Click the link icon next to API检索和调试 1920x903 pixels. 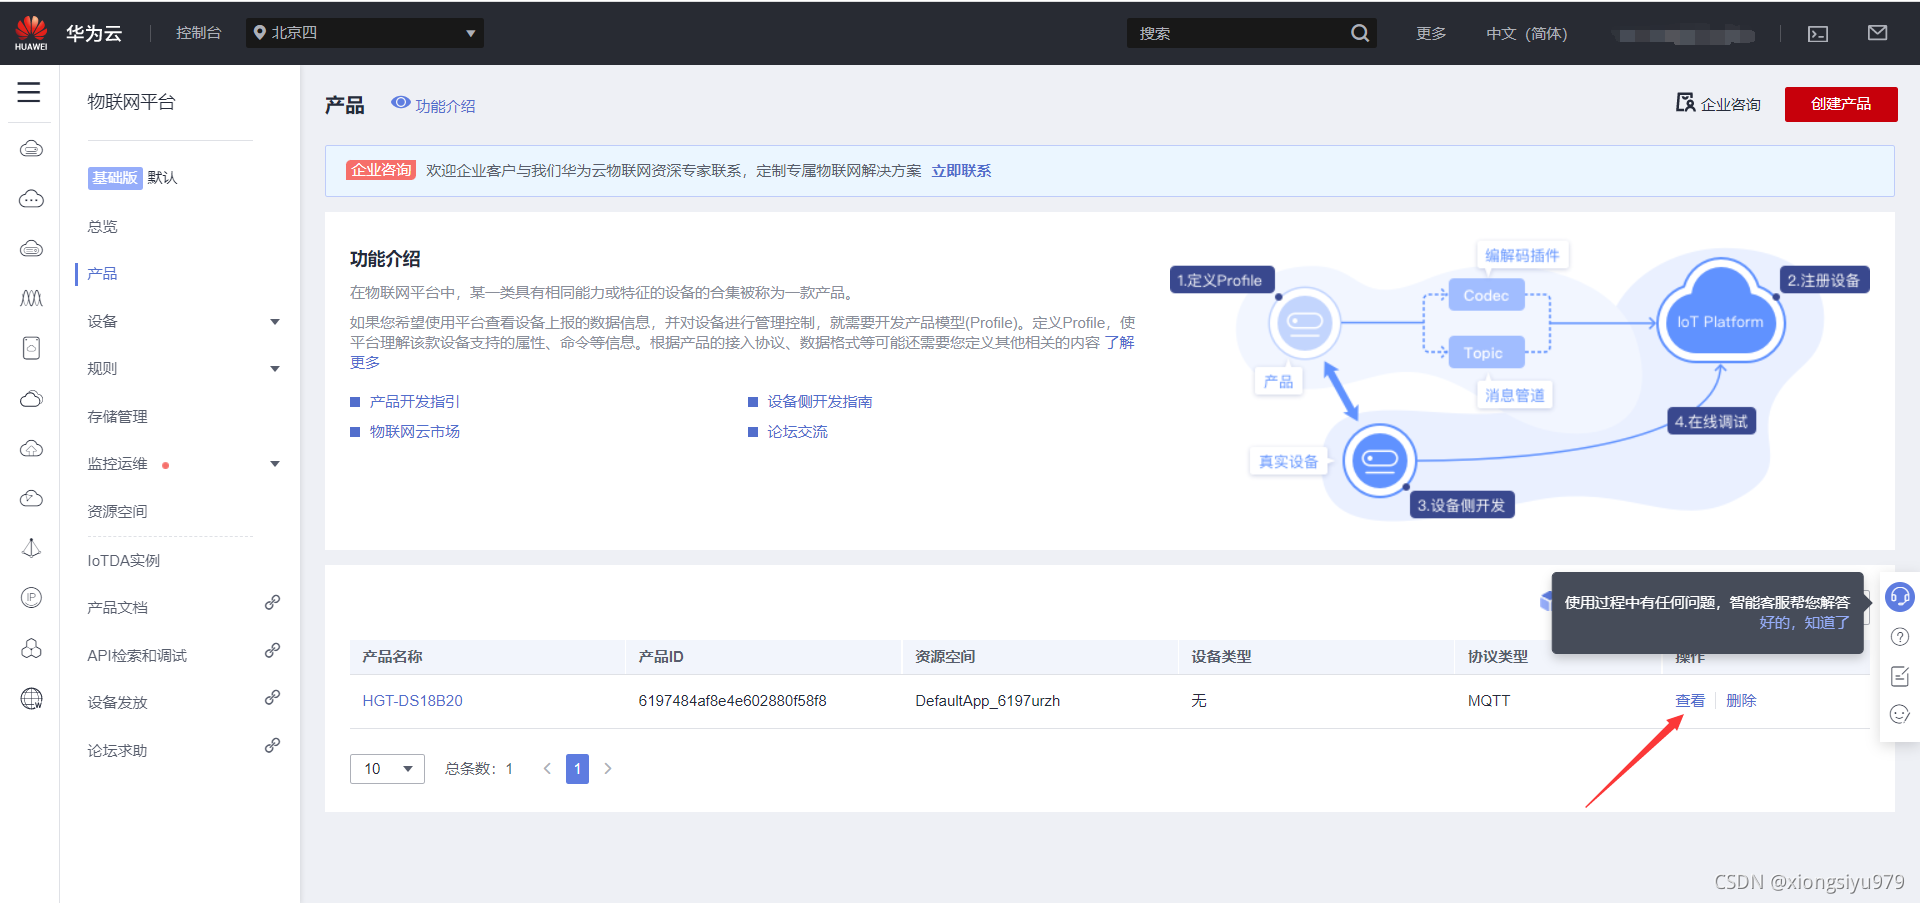pyautogui.click(x=272, y=650)
